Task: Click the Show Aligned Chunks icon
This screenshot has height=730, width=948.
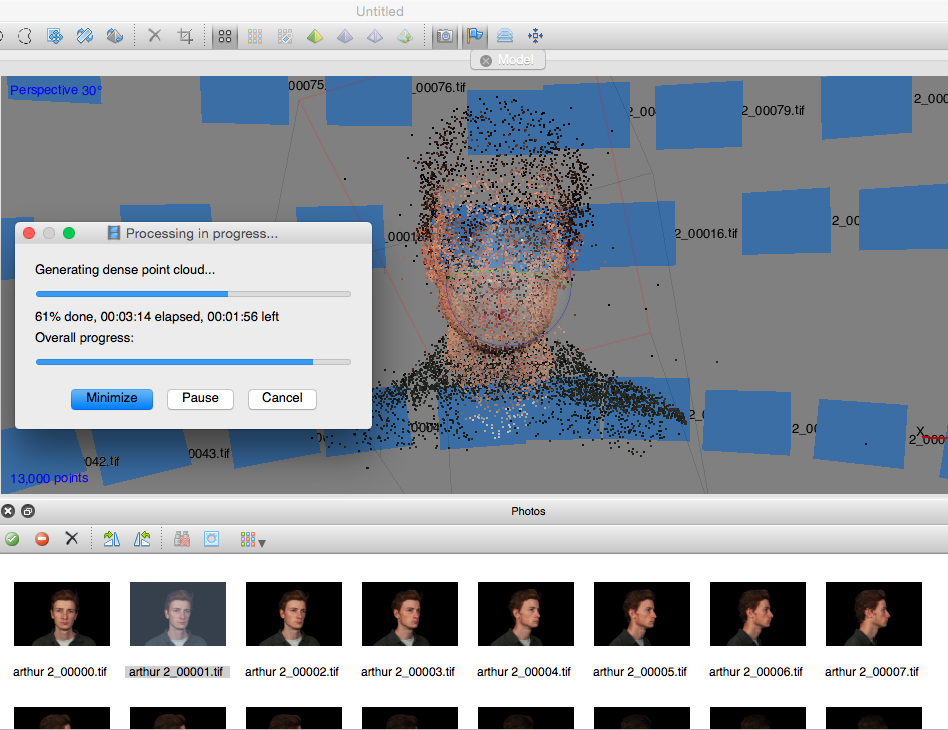Action: pos(505,36)
